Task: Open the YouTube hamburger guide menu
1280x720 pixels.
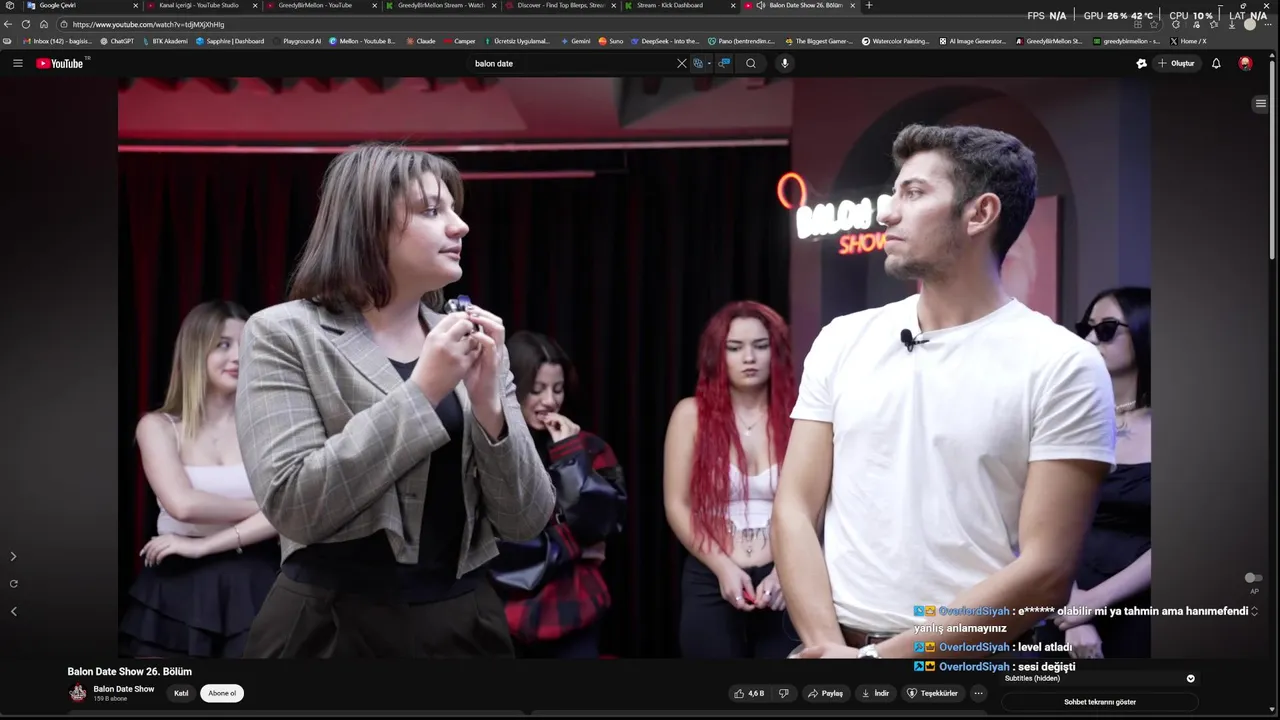Action: coord(17,63)
